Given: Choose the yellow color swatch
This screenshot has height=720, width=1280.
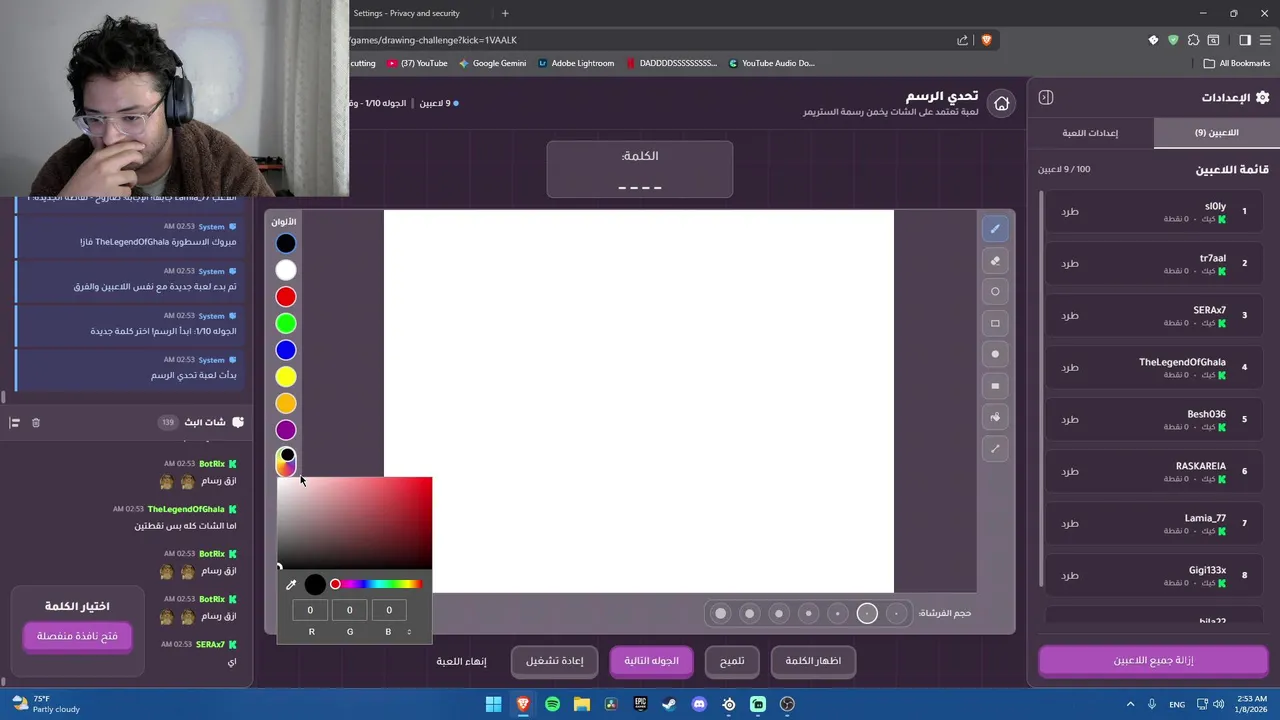Looking at the screenshot, I should coord(286,377).
